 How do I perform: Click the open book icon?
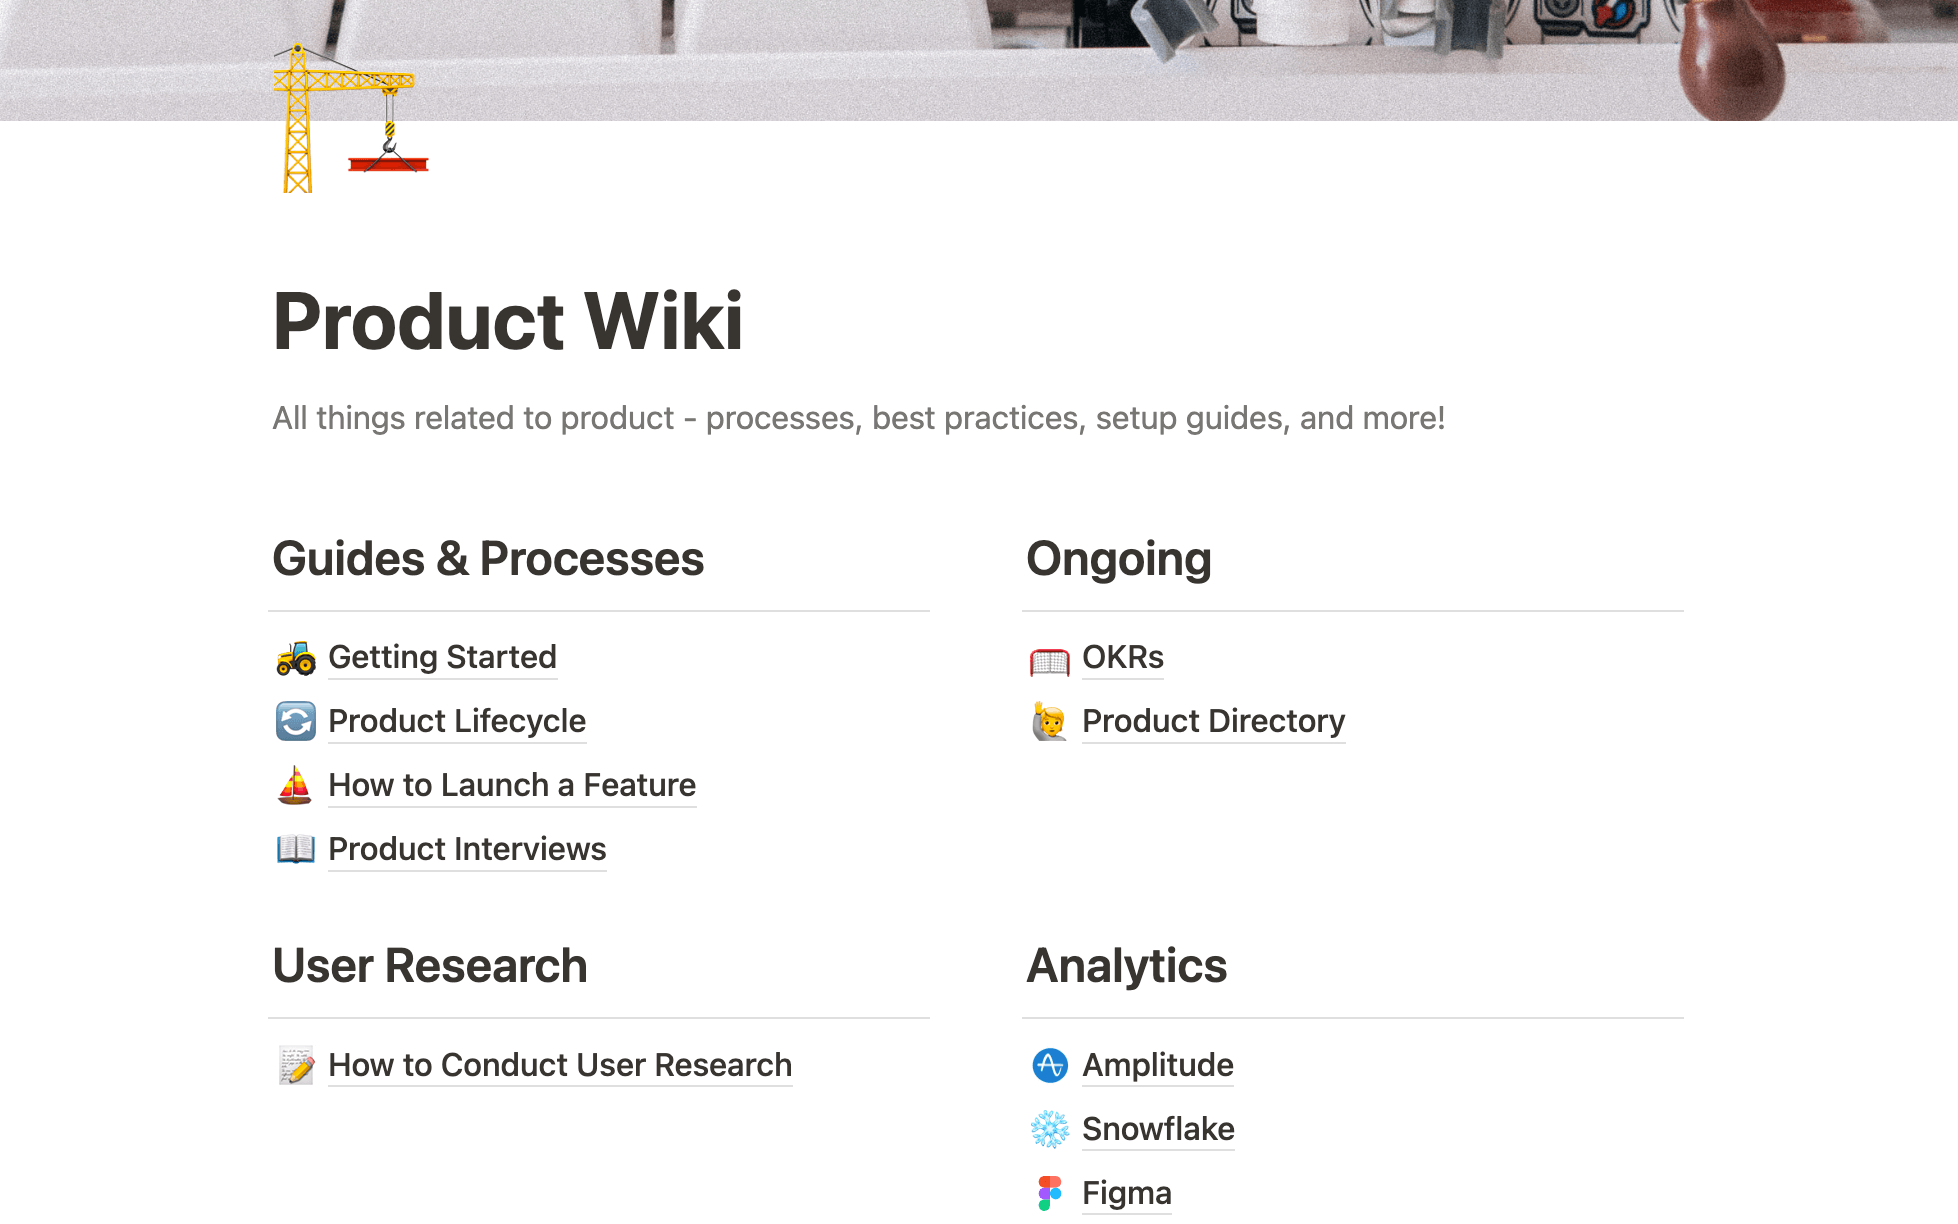click(295, 850)
